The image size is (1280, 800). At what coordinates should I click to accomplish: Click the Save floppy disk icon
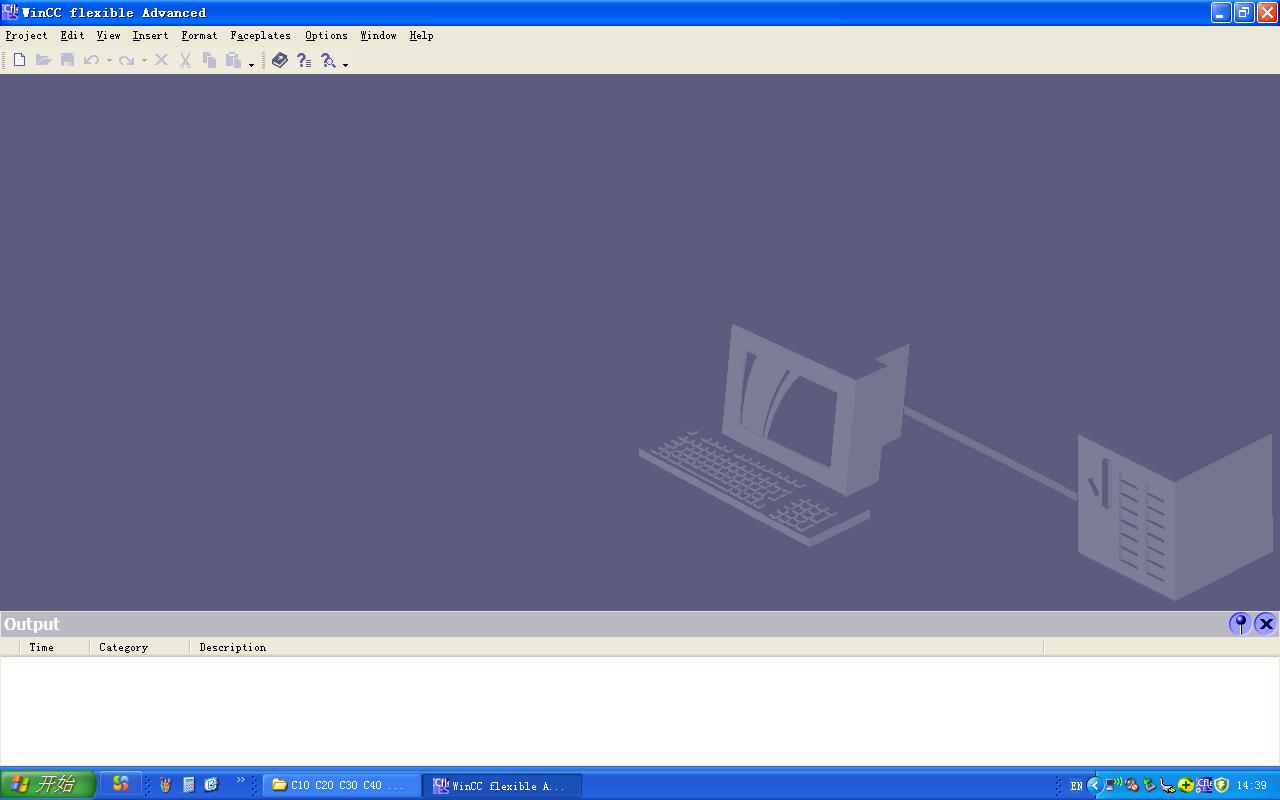click(x=67, y=60)
